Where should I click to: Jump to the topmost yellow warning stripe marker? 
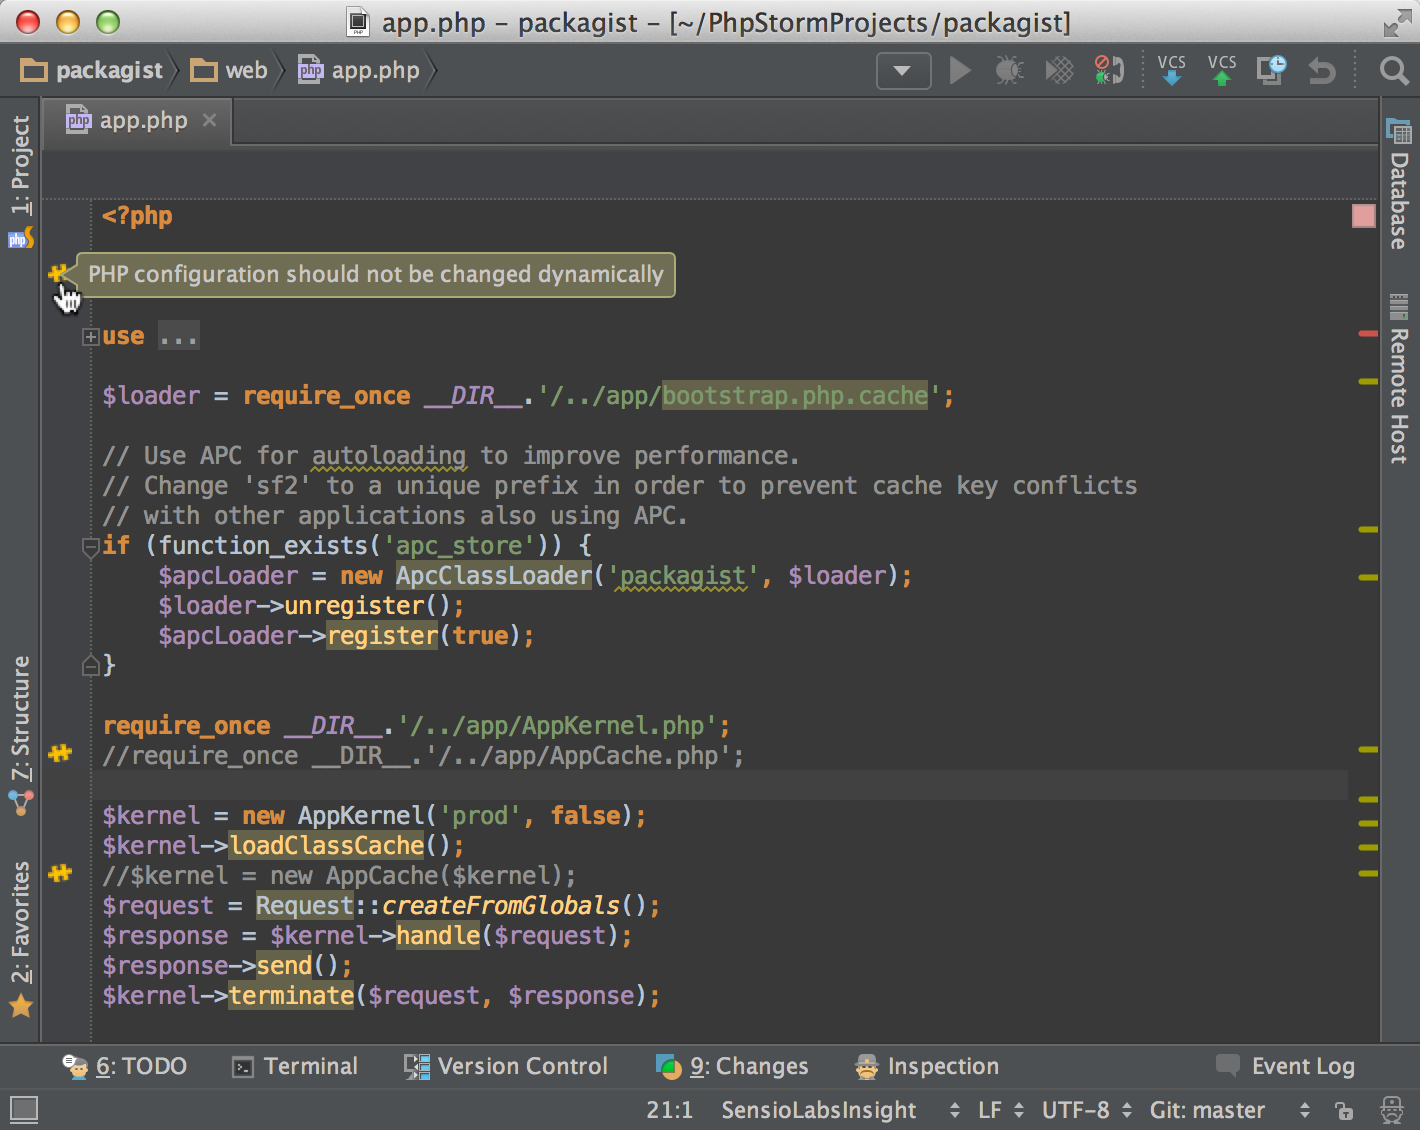coord(1368,381)
